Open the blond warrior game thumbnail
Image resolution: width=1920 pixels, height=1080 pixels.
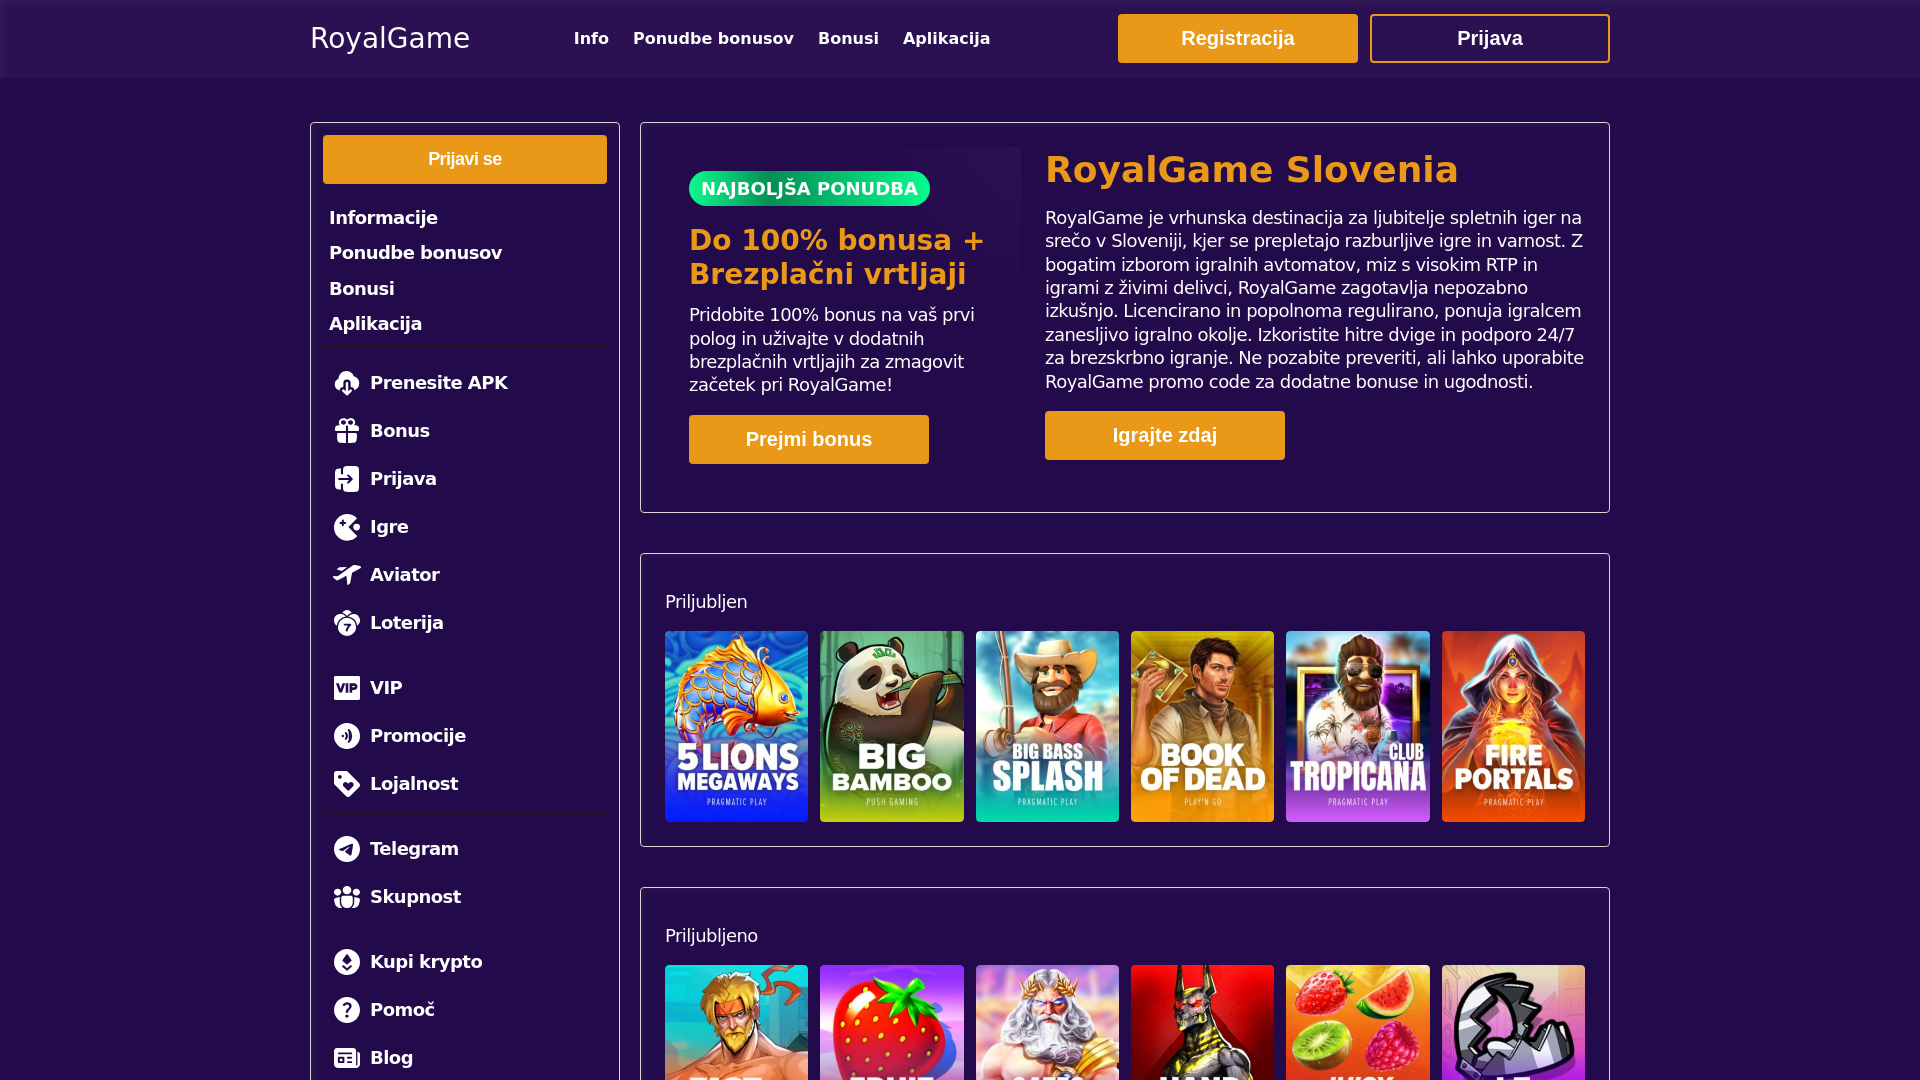[736, 1022]
